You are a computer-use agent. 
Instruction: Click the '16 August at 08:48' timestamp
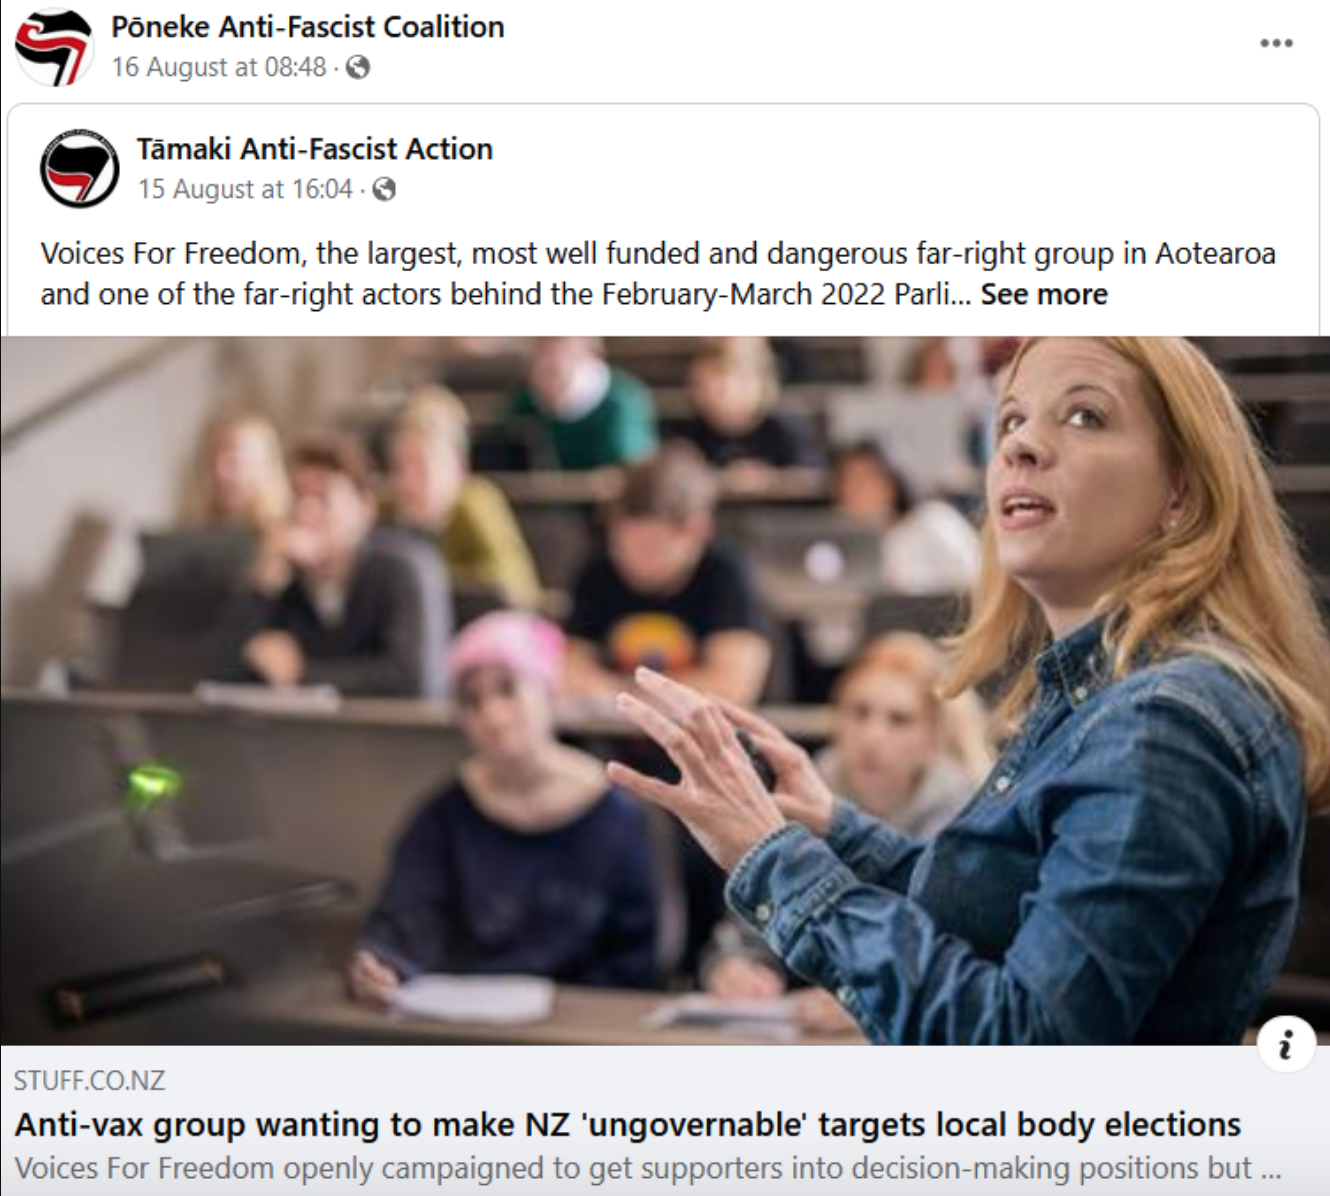(219, 67)
